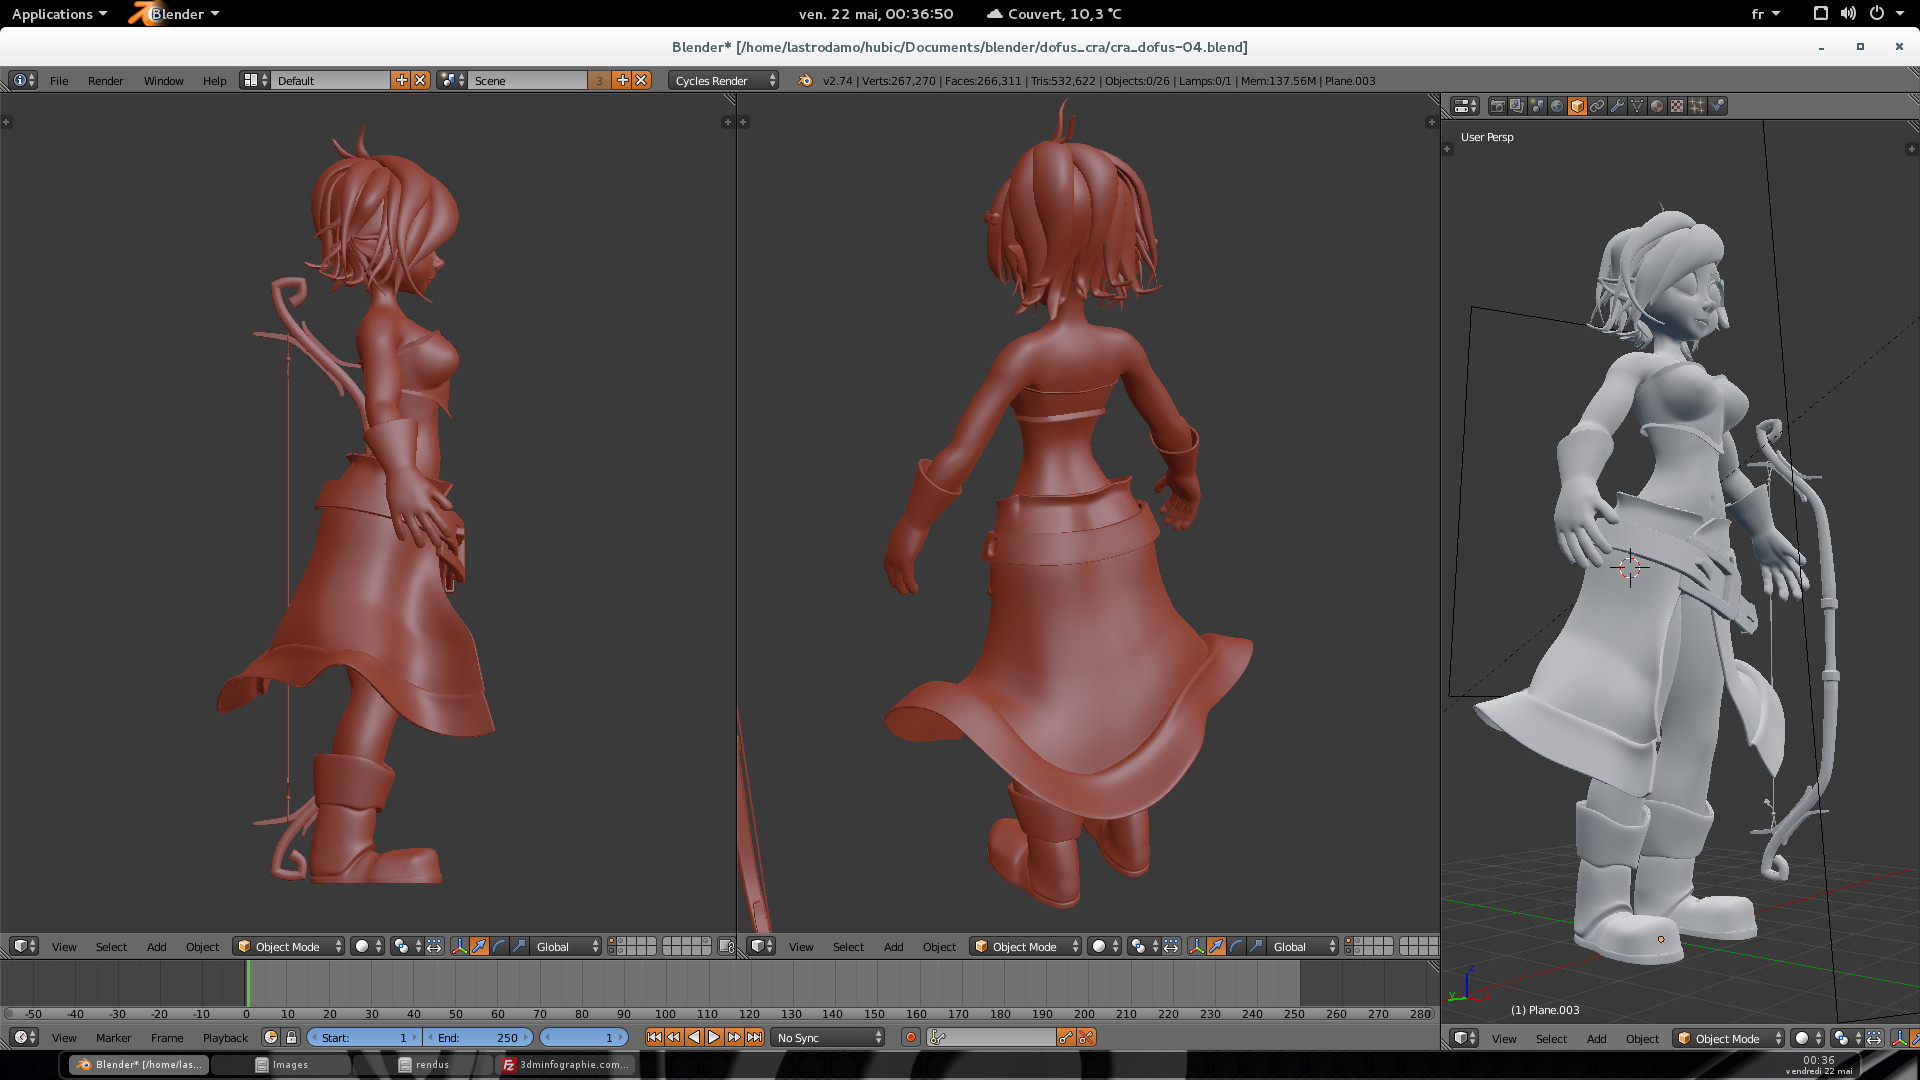Open the Render menu
The height and width of the screenshot is (1080, 1920).
point(105,81)
